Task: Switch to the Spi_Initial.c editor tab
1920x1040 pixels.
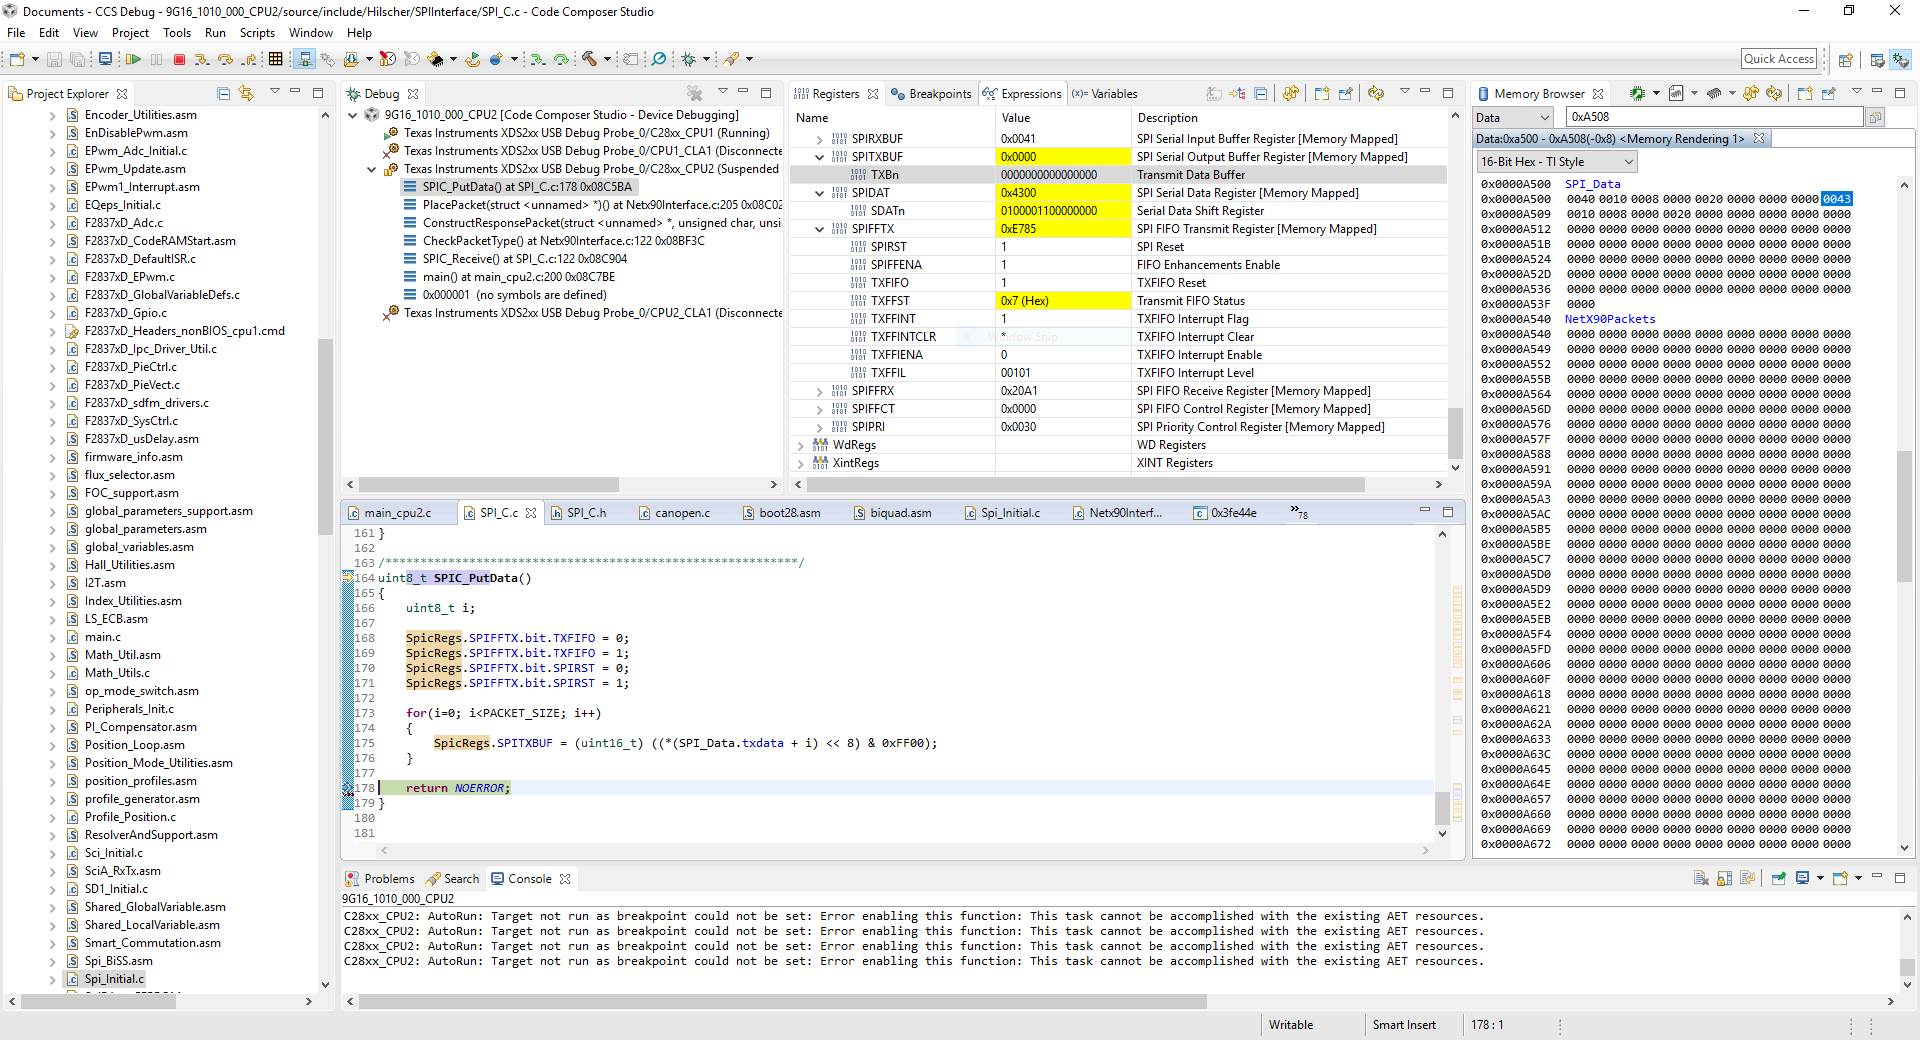Action: tap(1009, 513)
